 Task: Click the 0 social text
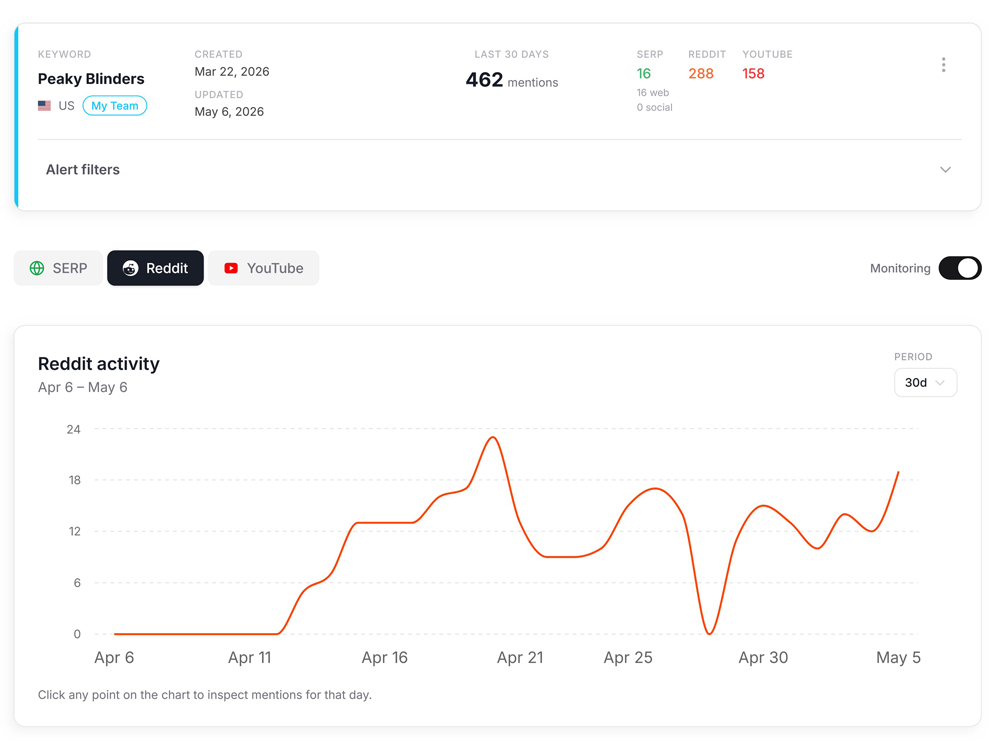(x=654, y=108)
